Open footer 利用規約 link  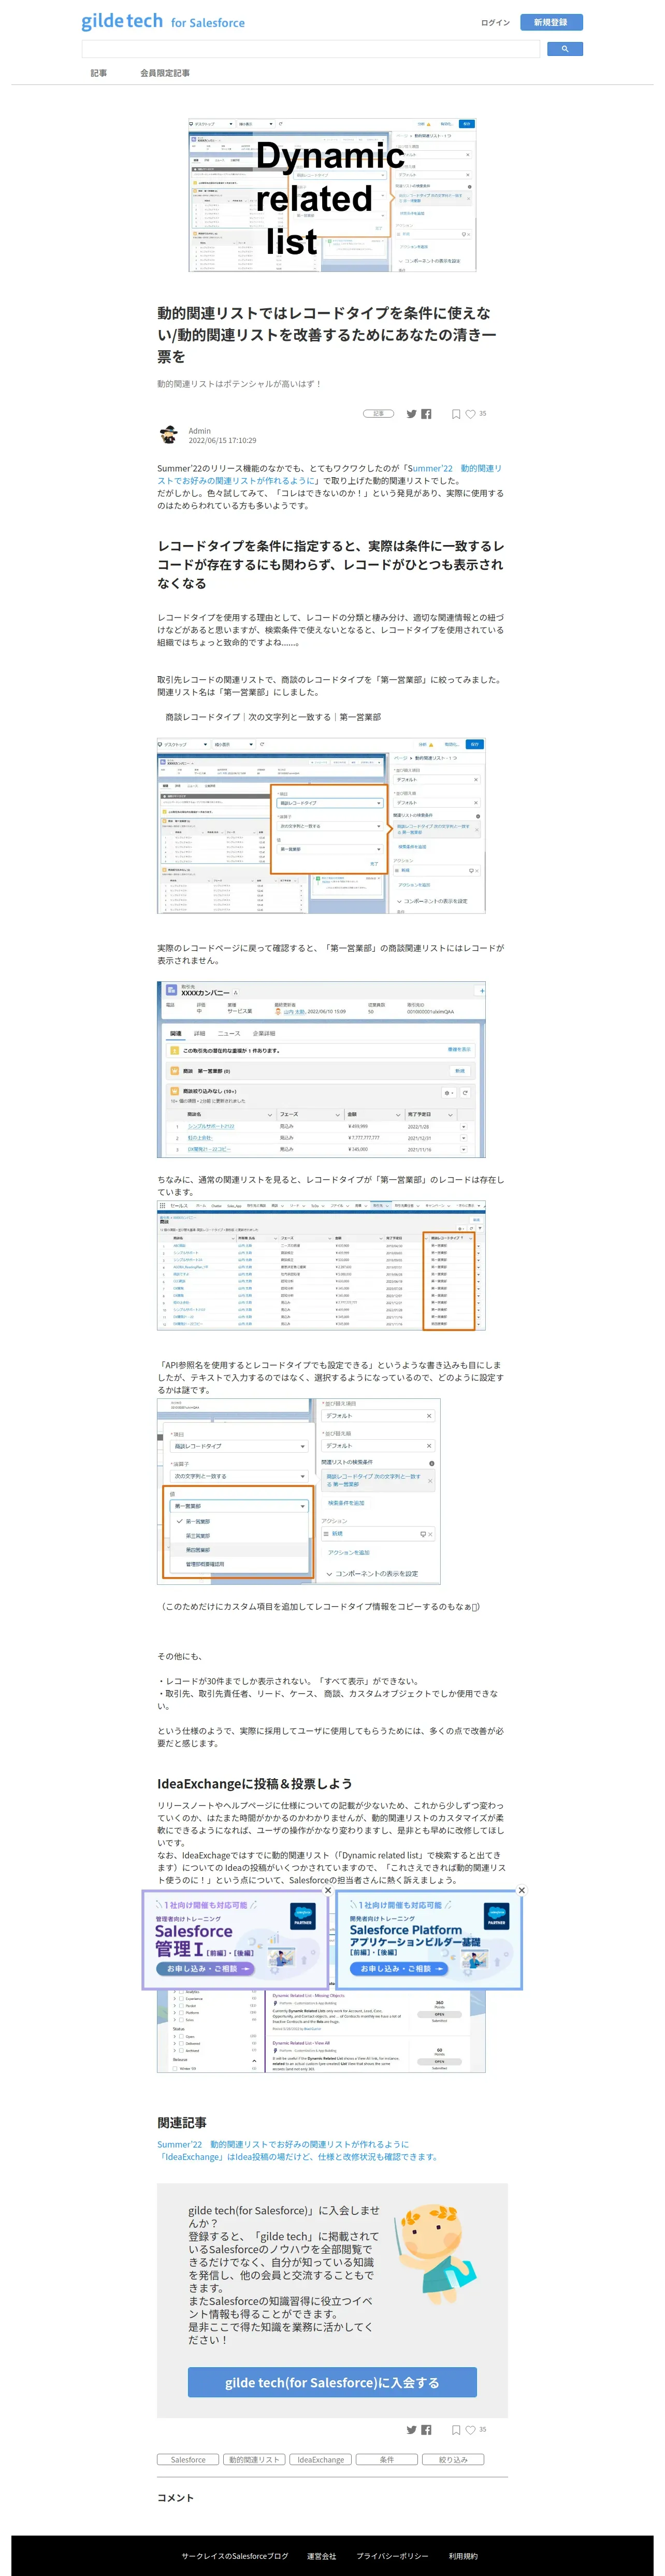pos(463,2556)
